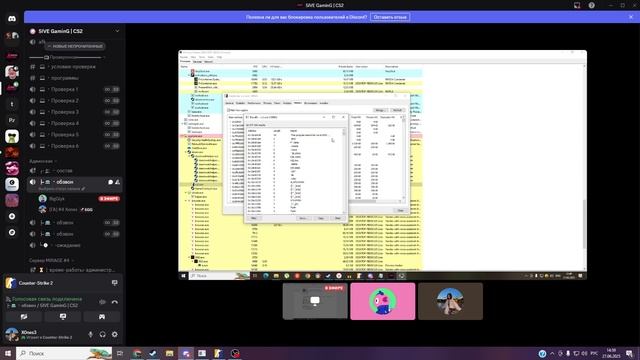Open the notification center on the taskbar

(x=629, y=353)
